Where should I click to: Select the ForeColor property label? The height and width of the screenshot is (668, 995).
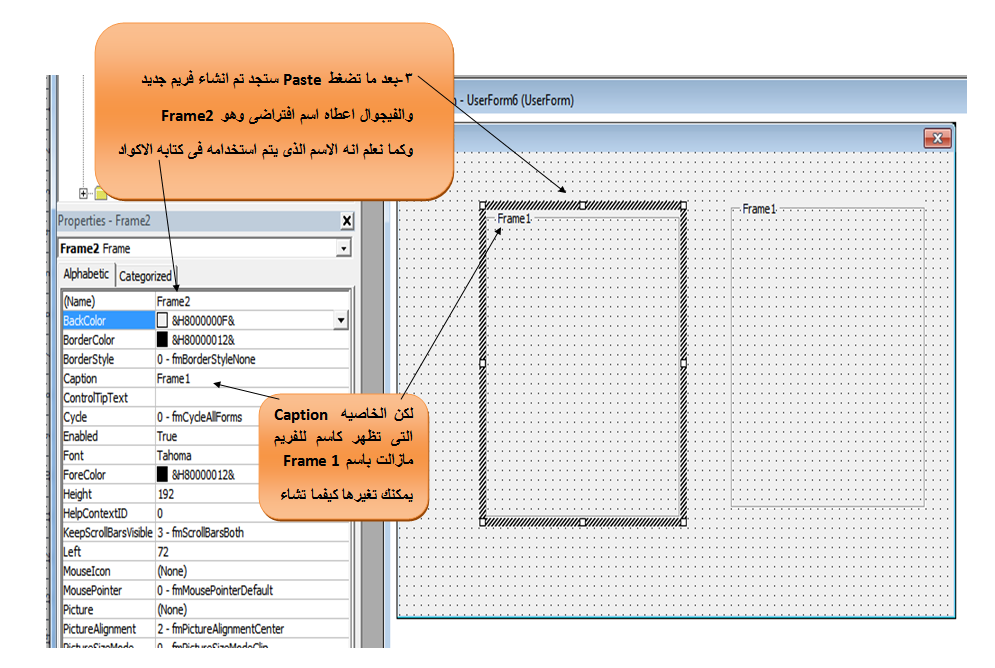pos(84,475)
